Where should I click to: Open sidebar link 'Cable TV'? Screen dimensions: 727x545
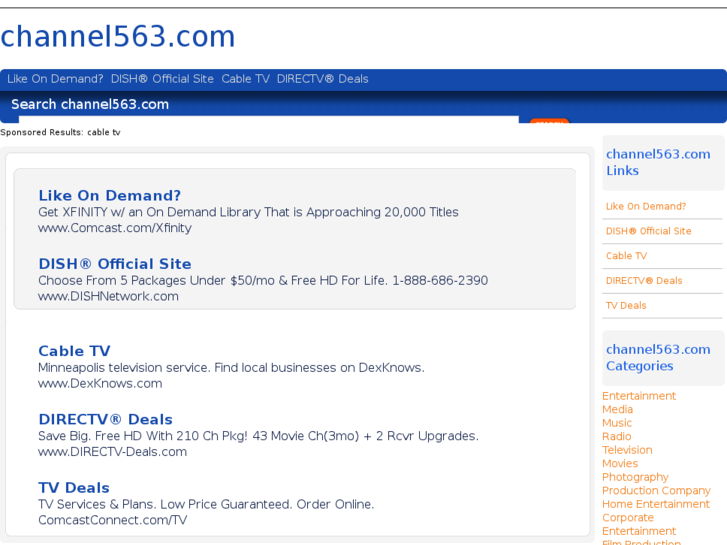(626, 256)
